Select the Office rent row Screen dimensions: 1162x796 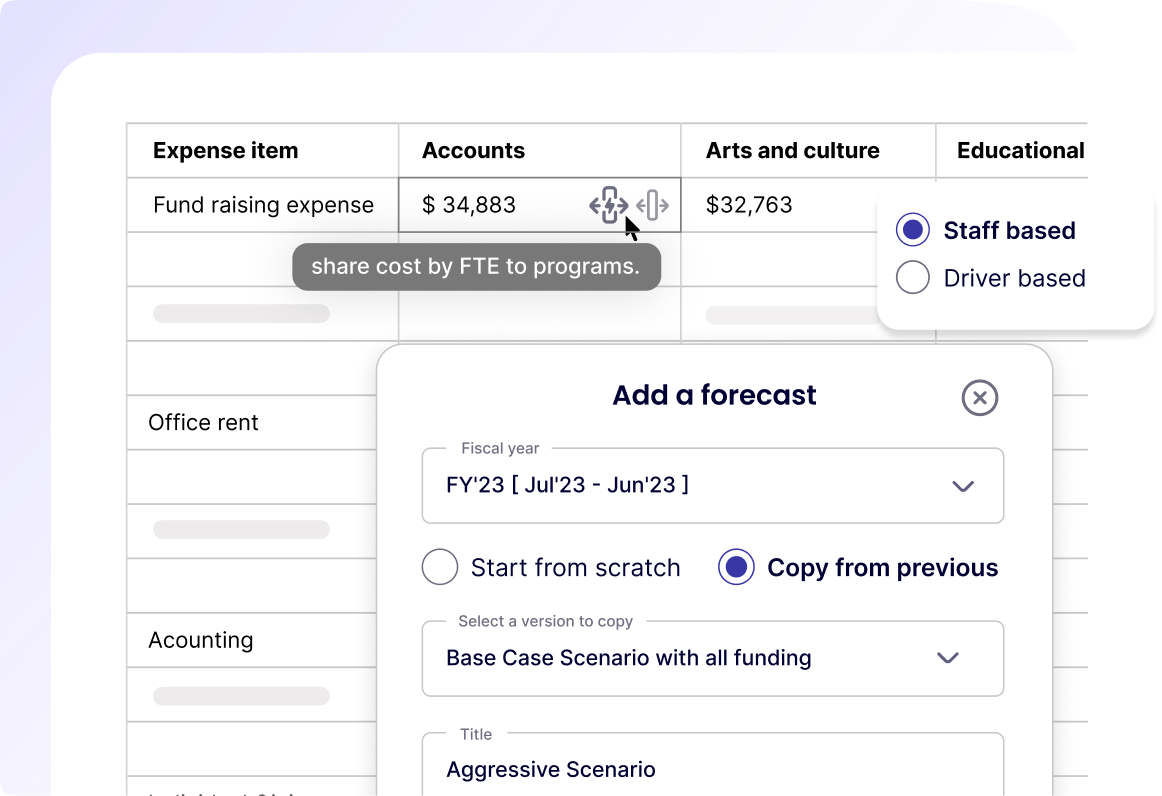[x=203, y=422]
